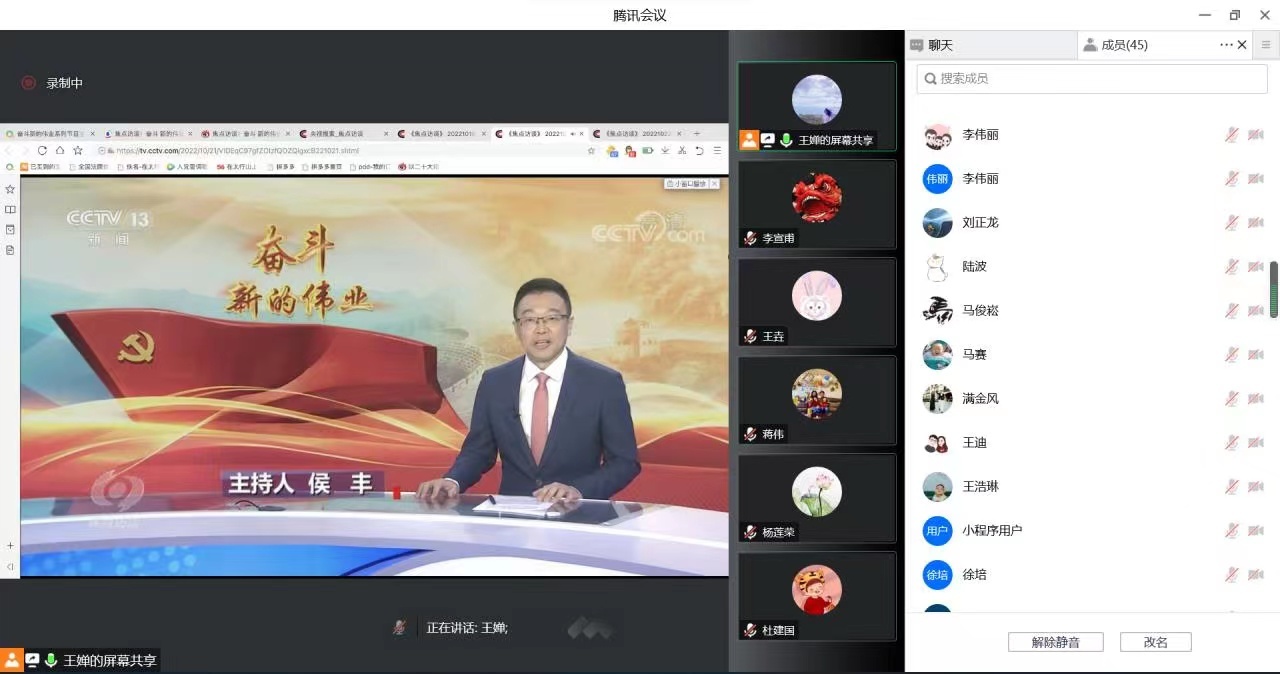
Task: Click 马俊崧's calligraphy avatar
Action: click(937, 311)
